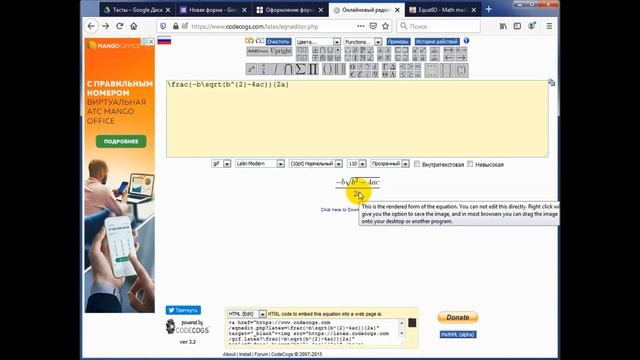This screenshot has width=640, height=360.
Task: Close the Онлайновый редактор tab
Action: 397,10
